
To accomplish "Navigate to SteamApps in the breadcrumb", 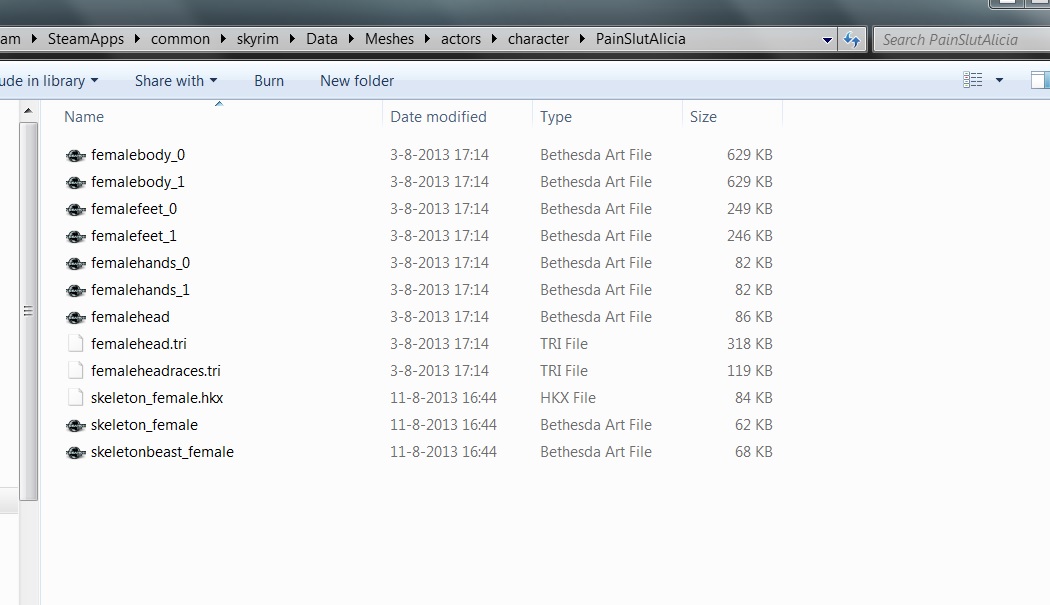I will pyautogui.click(x=86, y=39).
